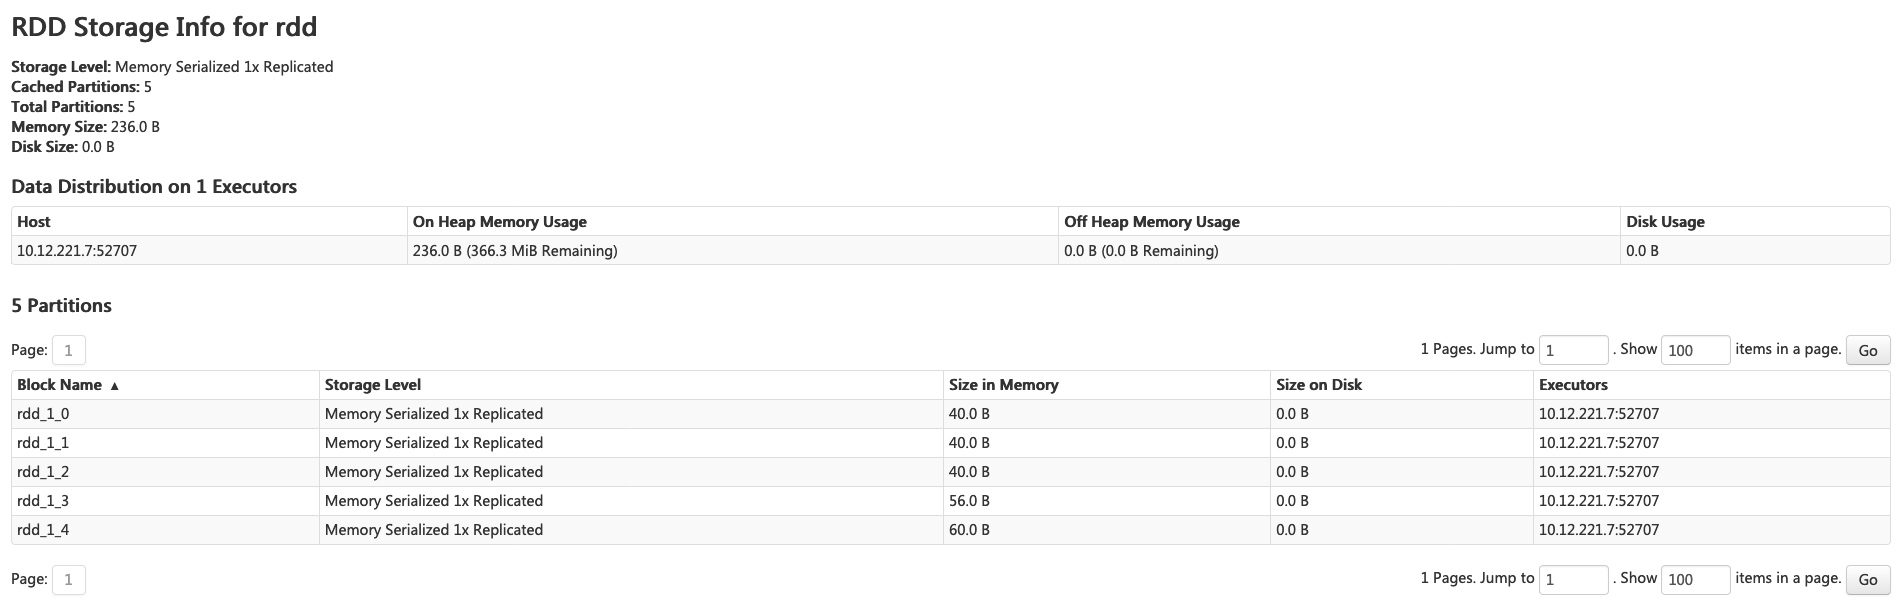1900x605 pixels.
Task: Click the On Heap Memory Usage header
Action: click(x=499, y=222)
